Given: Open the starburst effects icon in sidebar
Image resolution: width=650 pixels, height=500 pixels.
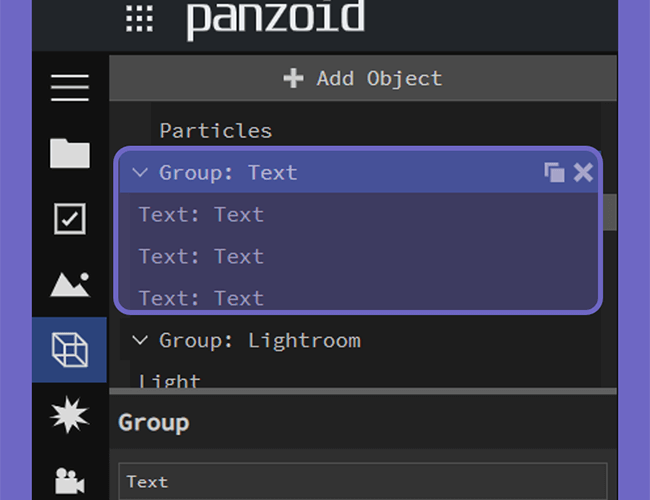Looking at the screenshot, I should [x=70, y=415].
